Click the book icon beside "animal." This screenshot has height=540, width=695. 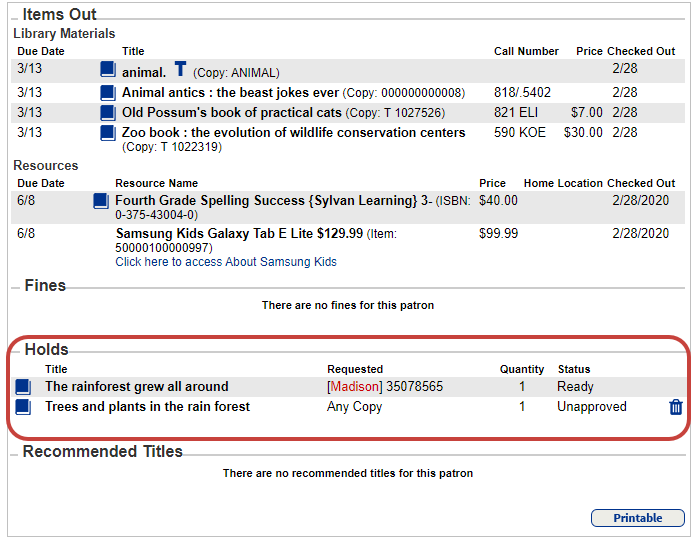point(108,70)
